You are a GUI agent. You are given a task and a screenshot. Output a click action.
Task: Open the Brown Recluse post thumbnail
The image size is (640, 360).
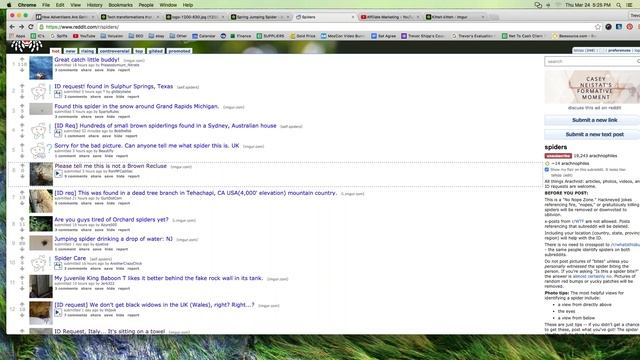click(41, 174)
